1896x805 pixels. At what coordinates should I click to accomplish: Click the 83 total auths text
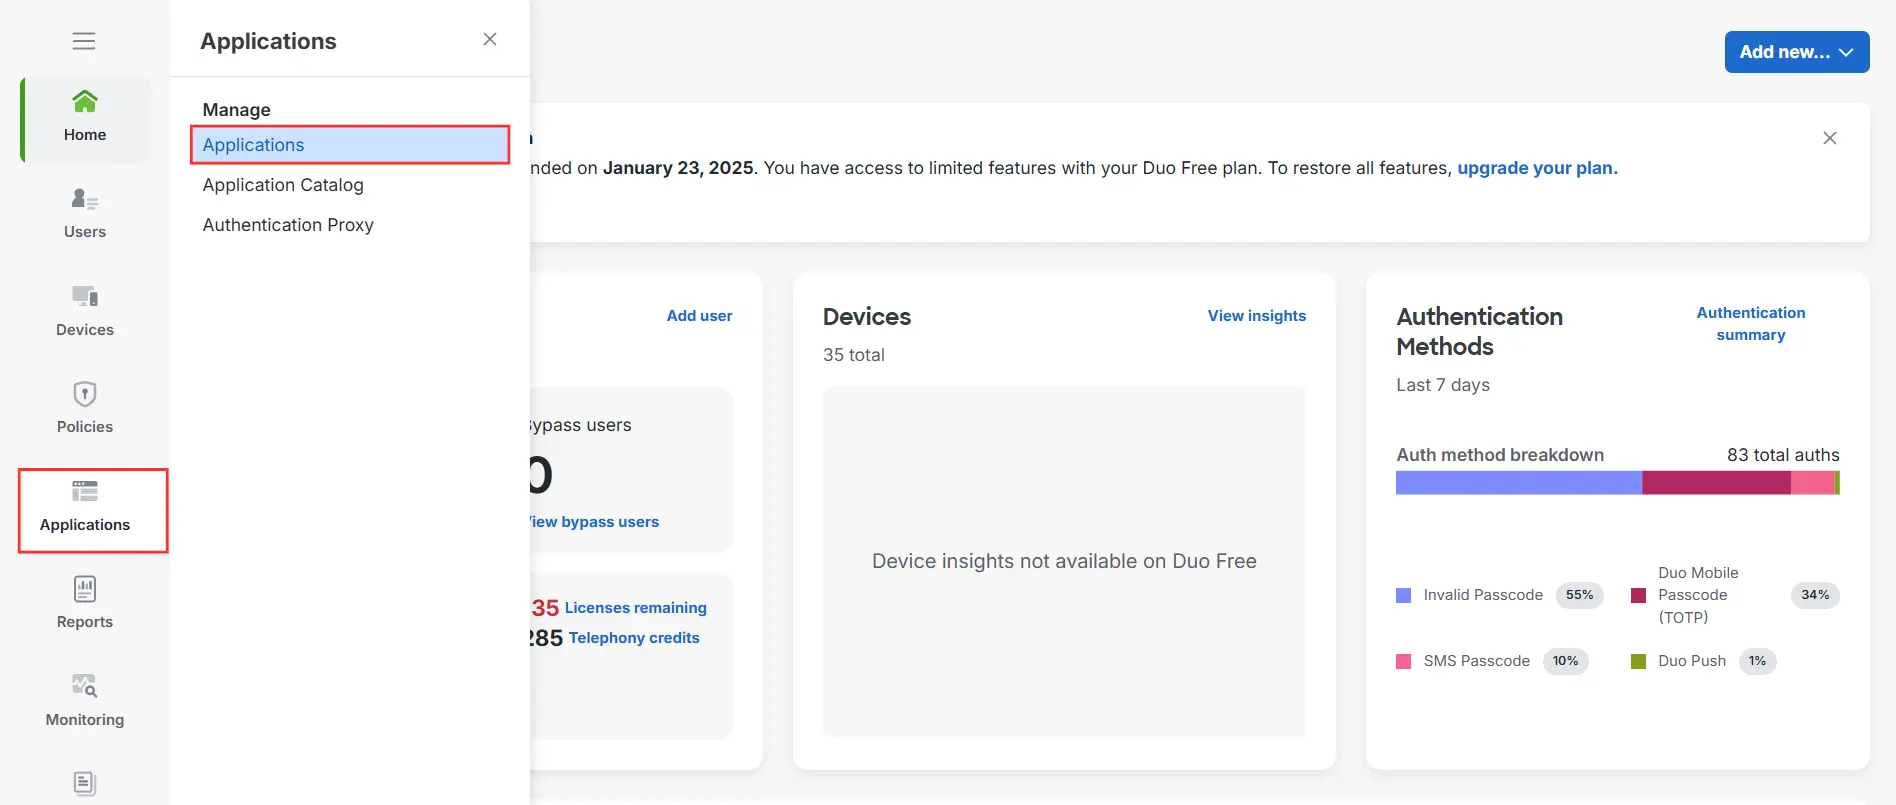click(x=1783, y=455)
